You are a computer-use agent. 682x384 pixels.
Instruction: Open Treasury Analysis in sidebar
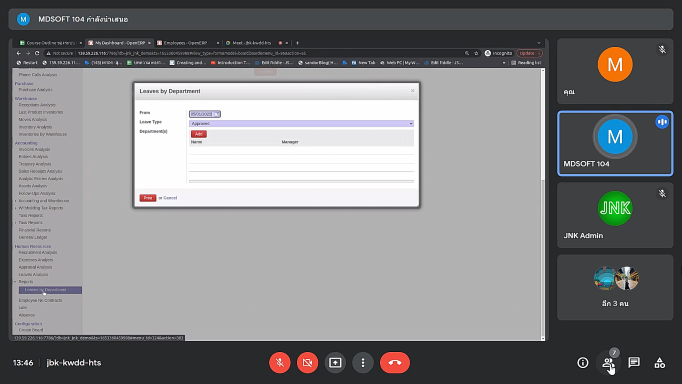coord(35,164)
